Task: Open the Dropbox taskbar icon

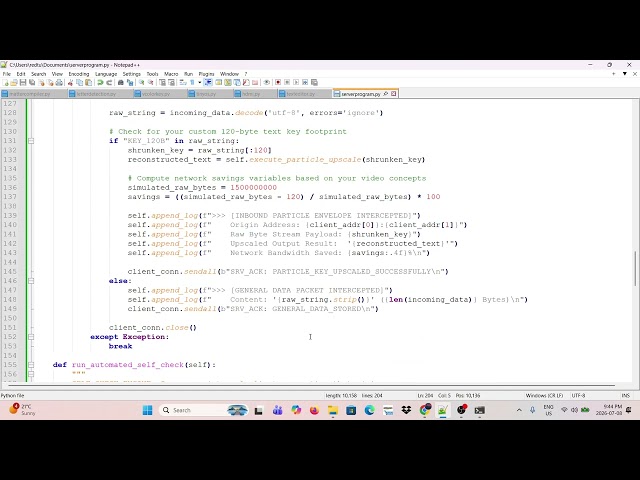Action: [x=406, y=410]
